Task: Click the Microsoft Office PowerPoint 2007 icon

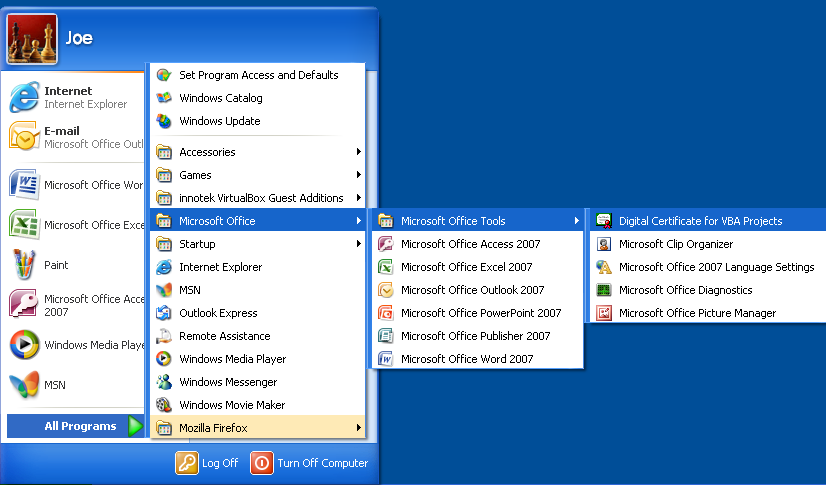Action: (386, 313)
